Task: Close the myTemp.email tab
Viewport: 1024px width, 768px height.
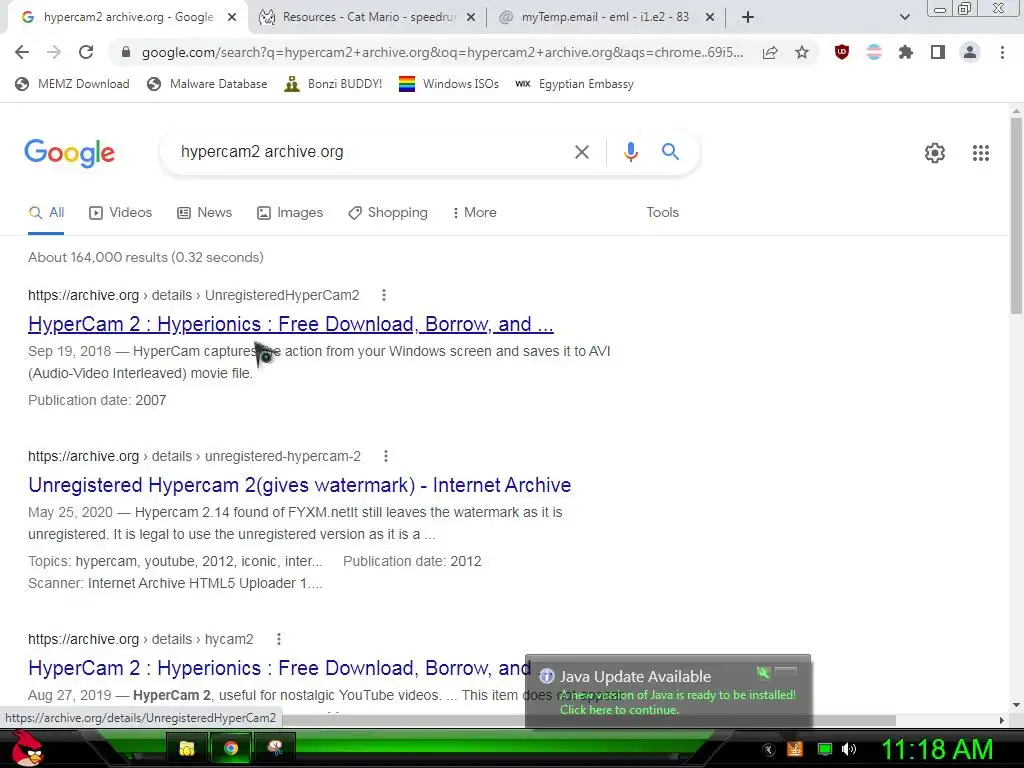Action: tap(710, 17)
